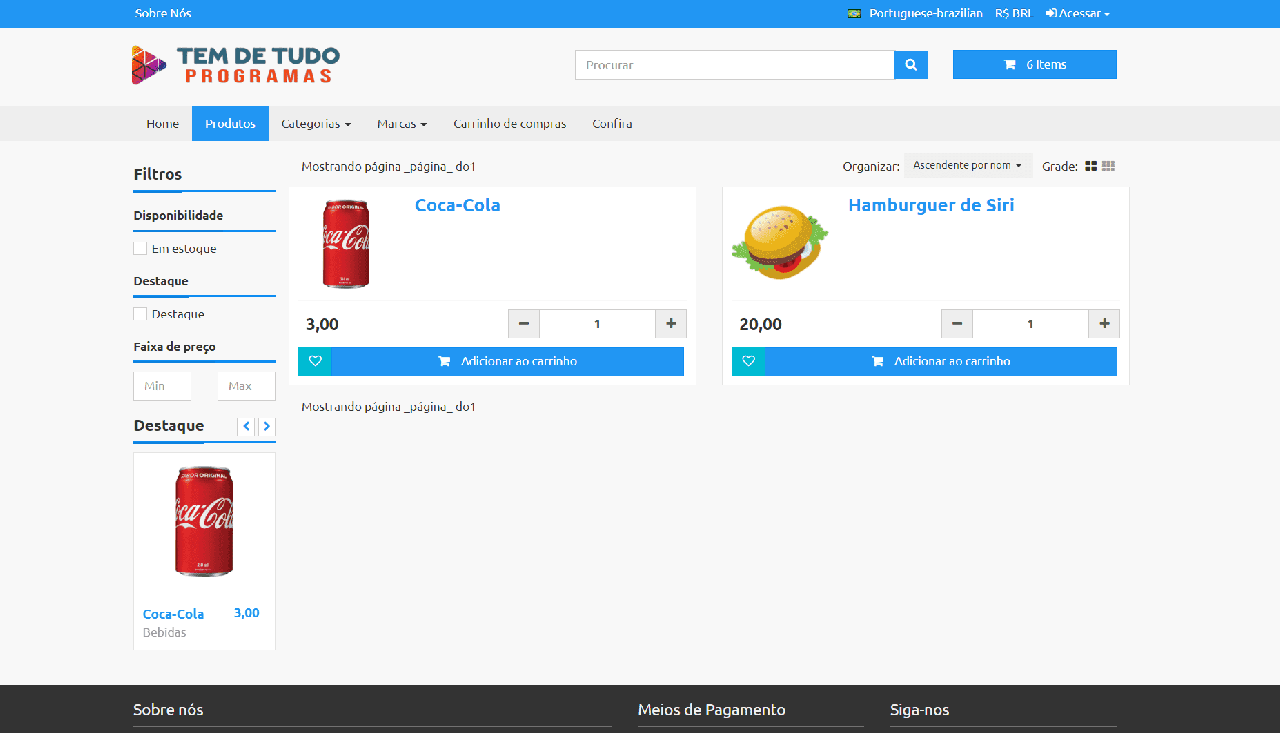Open the Ascendente por nome sort dropdown

(968, 165)
